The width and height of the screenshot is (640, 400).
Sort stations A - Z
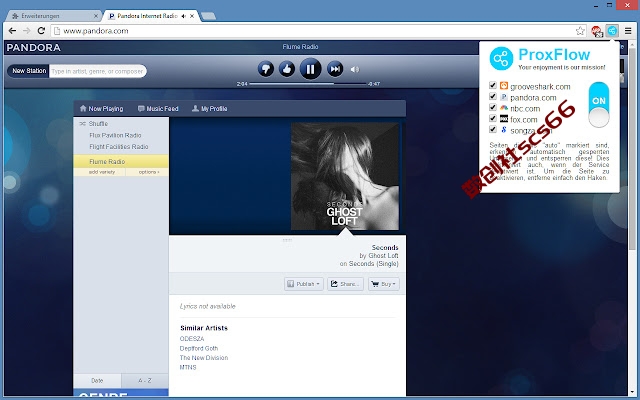pyautogui.click(x=145, y=380)
